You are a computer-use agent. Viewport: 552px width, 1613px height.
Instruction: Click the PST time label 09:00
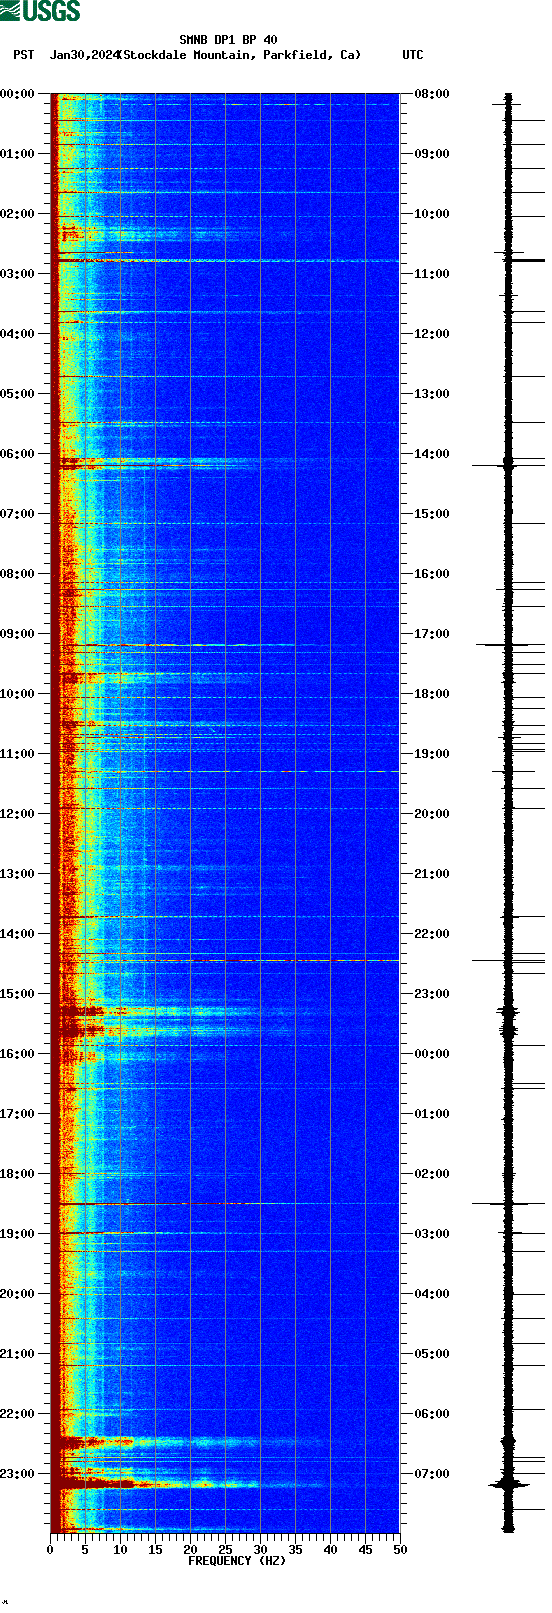17,634
